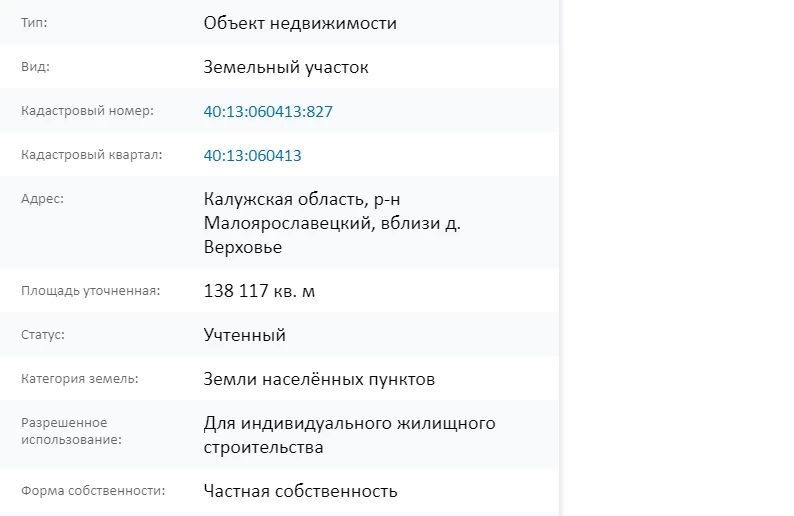Screen dimensions: 794x516
Task: Click the "Статус:" field label
Action: (43, 335)
